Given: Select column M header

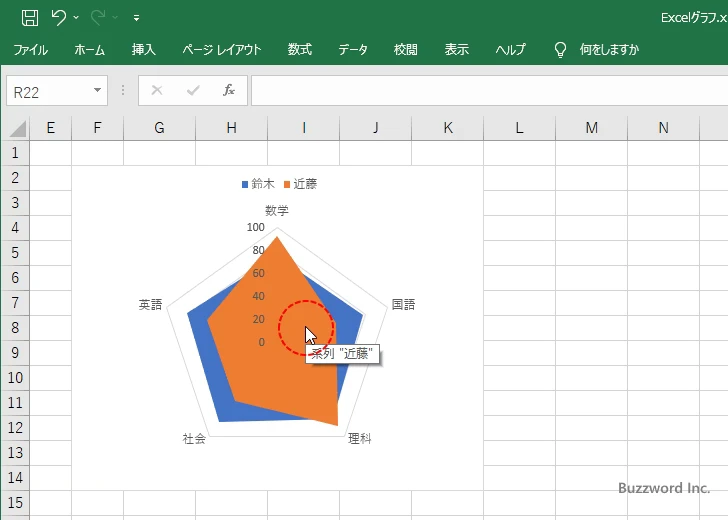Looking at the screenshot, I should click(592, 128).
